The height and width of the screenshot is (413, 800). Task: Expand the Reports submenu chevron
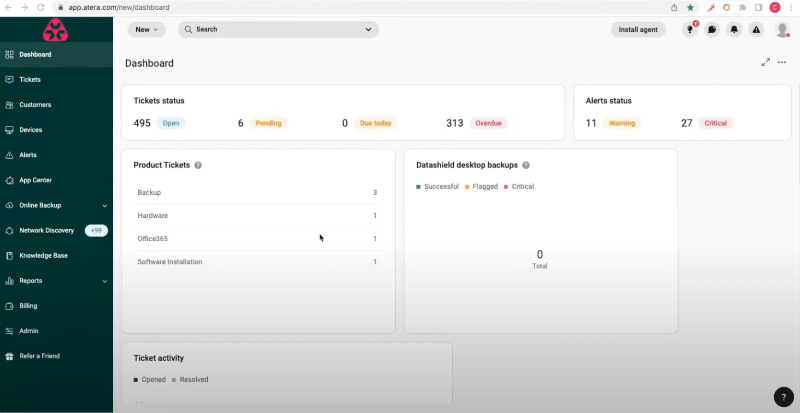pyautogui.click(x=105, y=281)
